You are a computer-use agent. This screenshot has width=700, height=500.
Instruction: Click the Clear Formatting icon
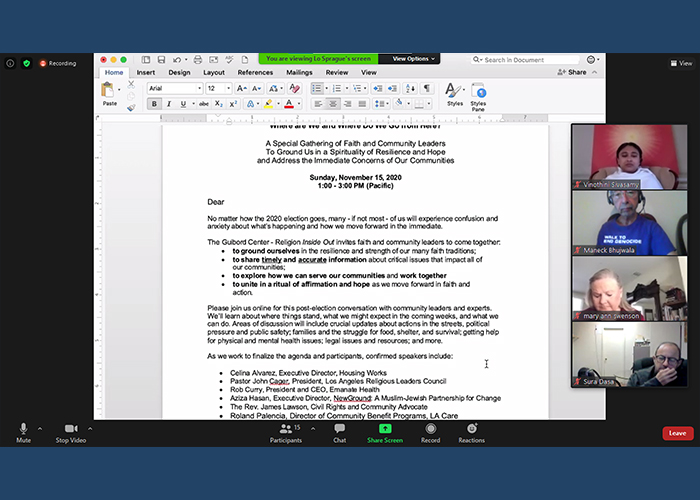click(294, 88)
